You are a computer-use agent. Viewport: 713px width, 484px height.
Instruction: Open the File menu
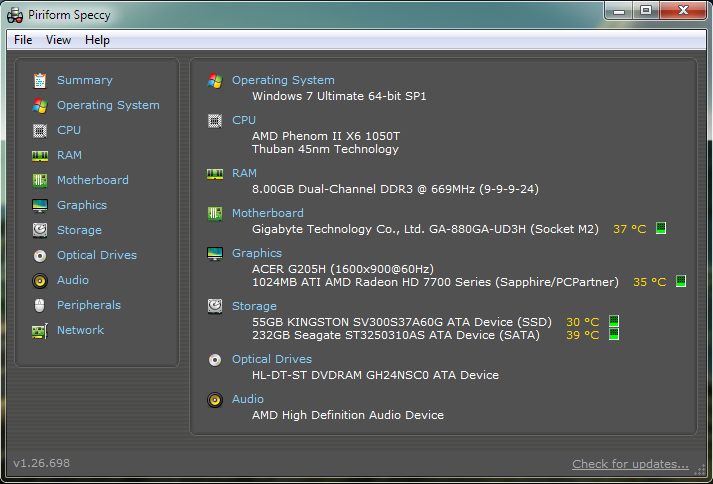point(23,40)
